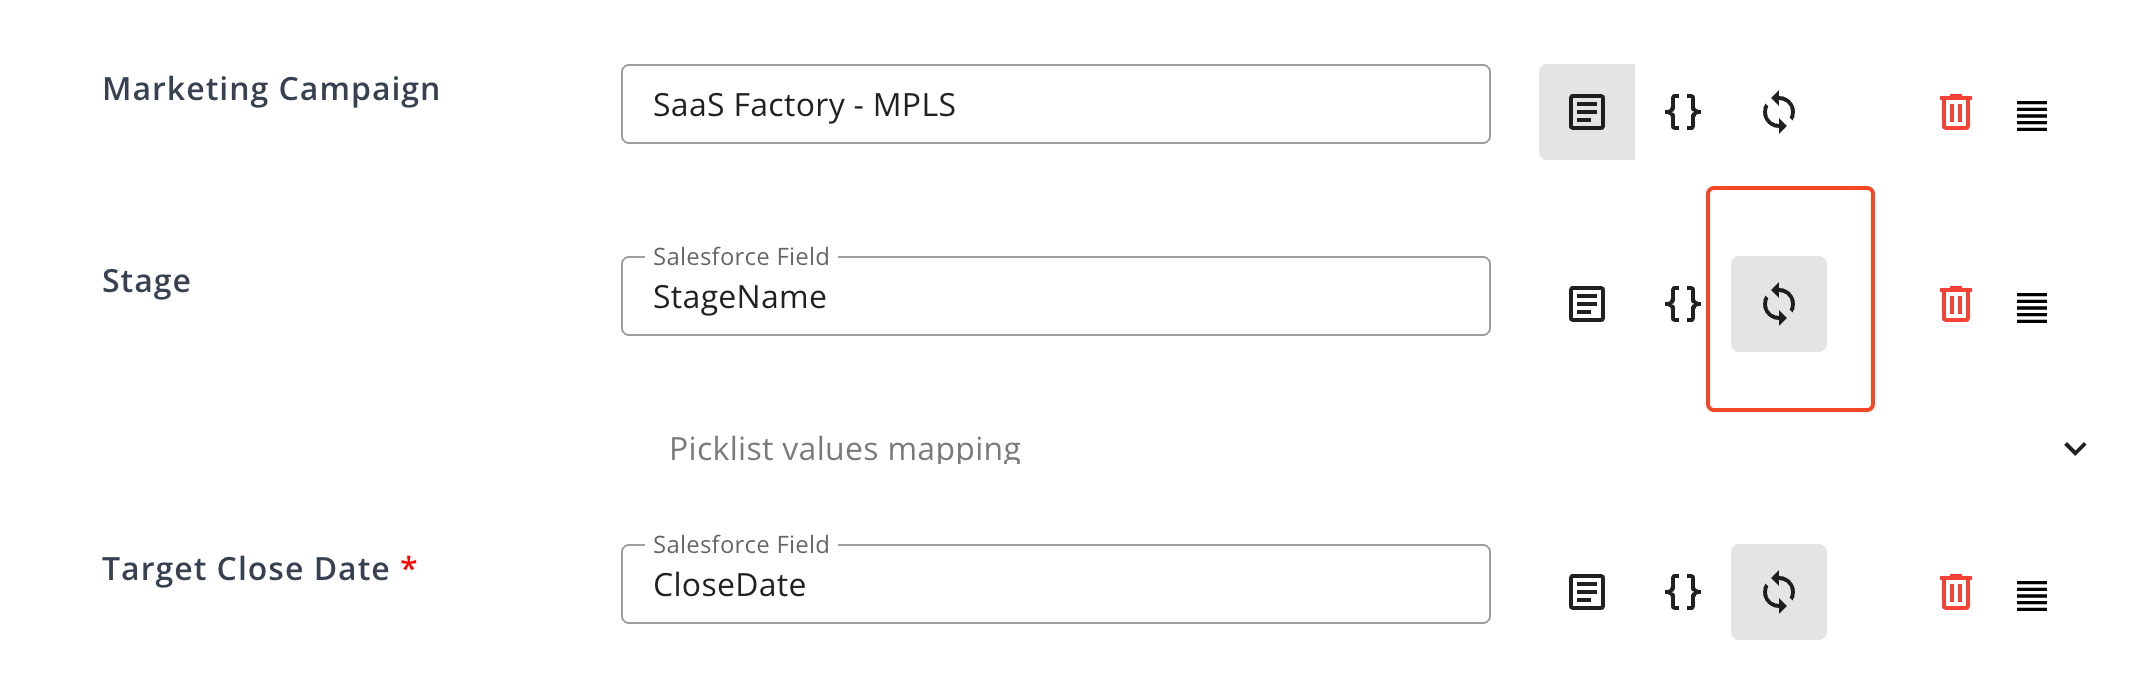Open the Picklist values mapping section
The image size is (2150, 680).
pyautogui.click(x=845, y=449)
